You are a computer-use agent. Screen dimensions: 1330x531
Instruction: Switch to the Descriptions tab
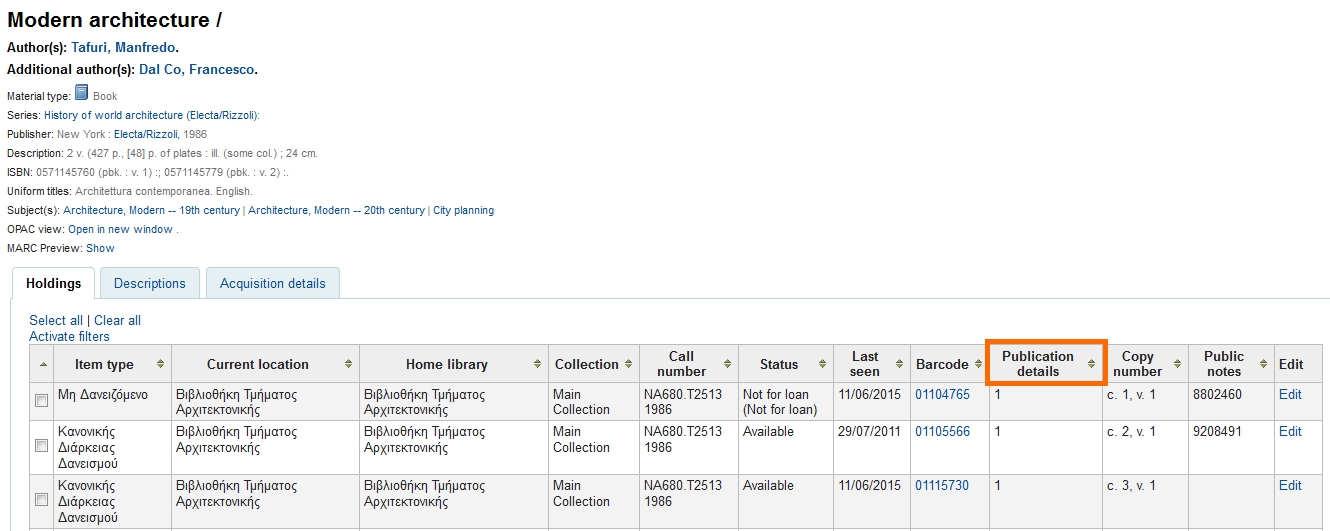pos(150,283)
